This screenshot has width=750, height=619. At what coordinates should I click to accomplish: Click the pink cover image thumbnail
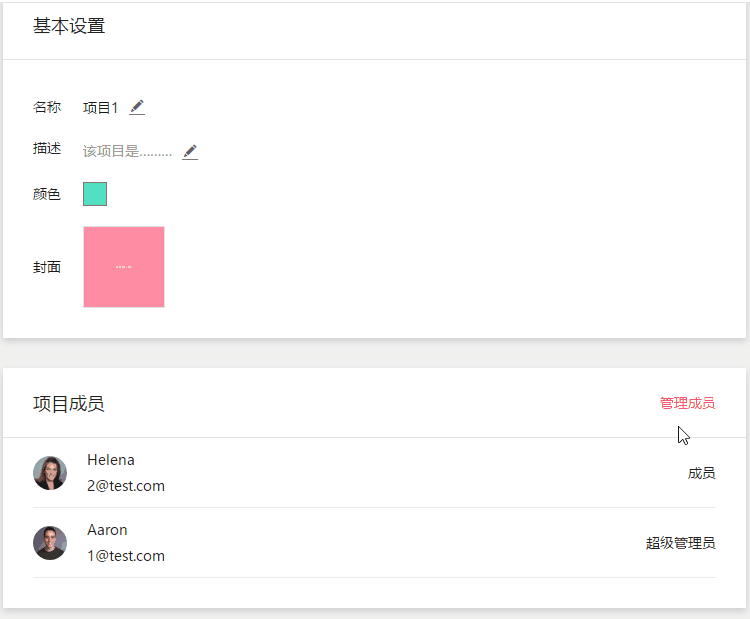pyautogui.click(x=124, y=267)
